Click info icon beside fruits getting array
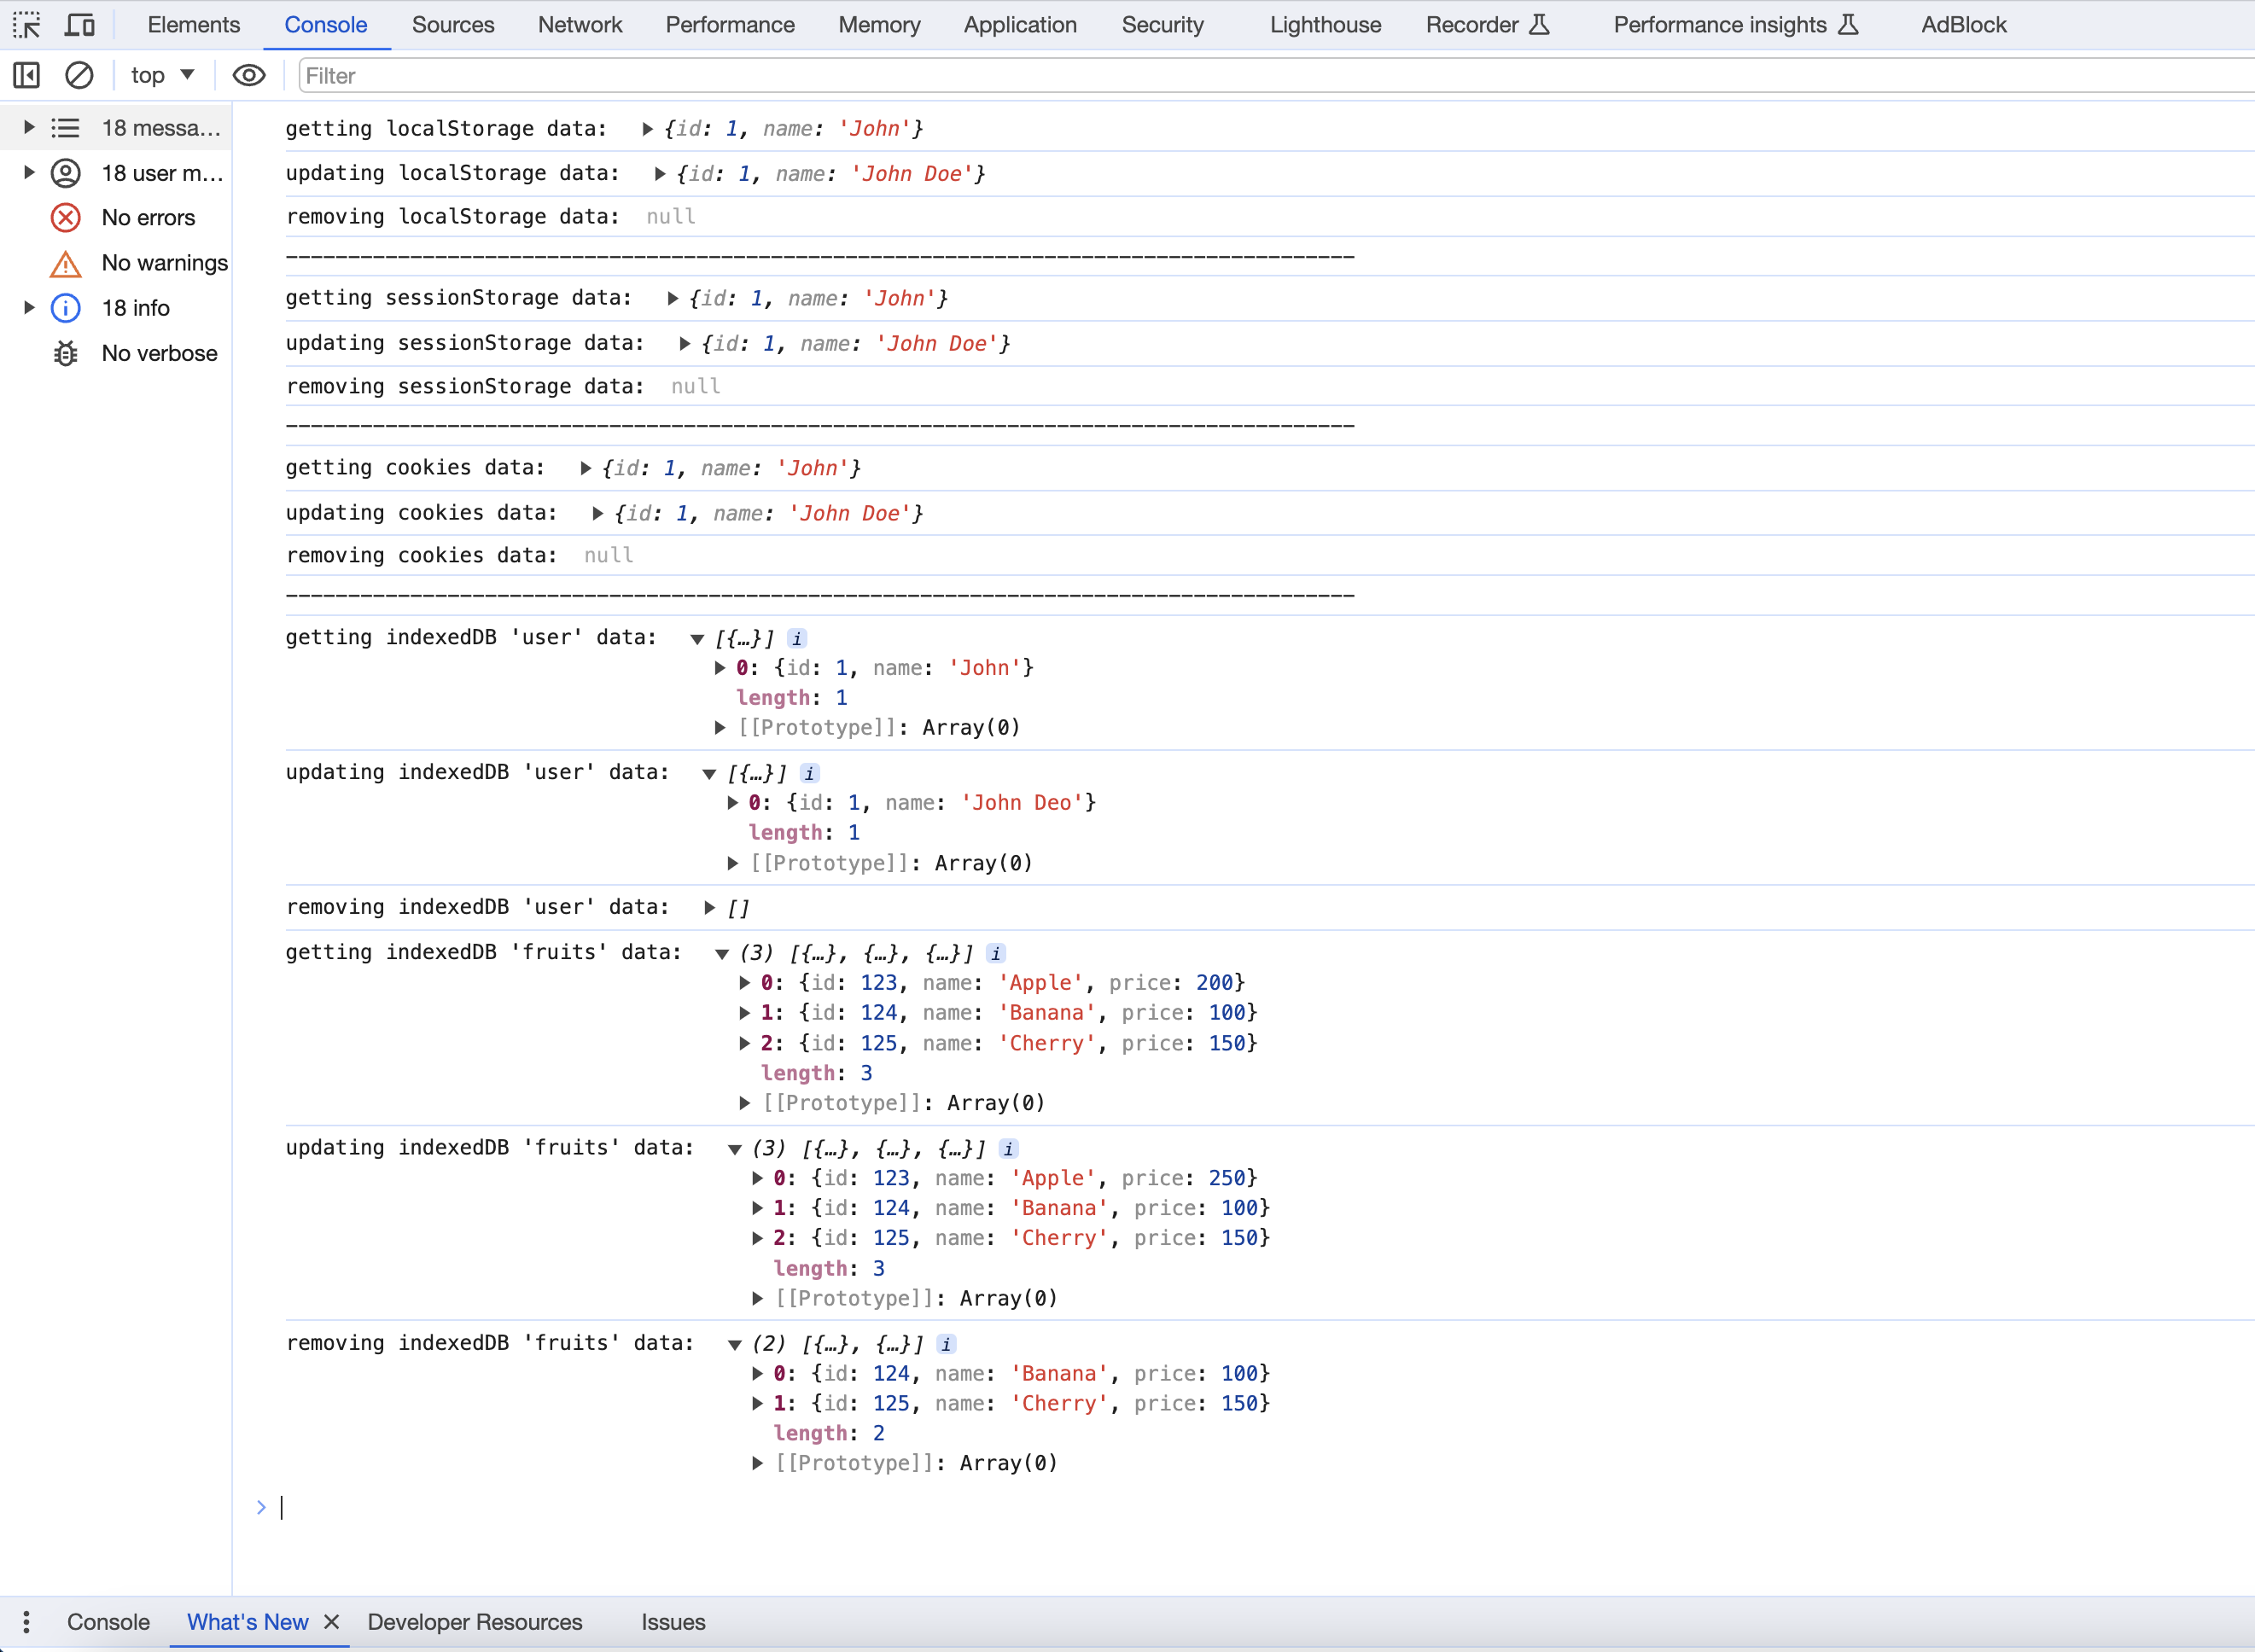This screenshot has height=1652, width=2255. click(996, 953)
